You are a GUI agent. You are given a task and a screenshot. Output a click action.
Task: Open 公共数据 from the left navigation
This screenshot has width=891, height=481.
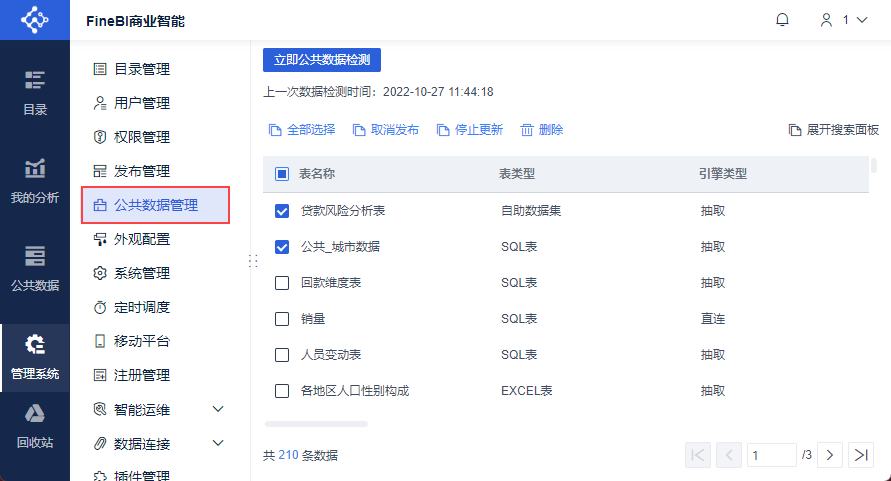coord(35,269)
